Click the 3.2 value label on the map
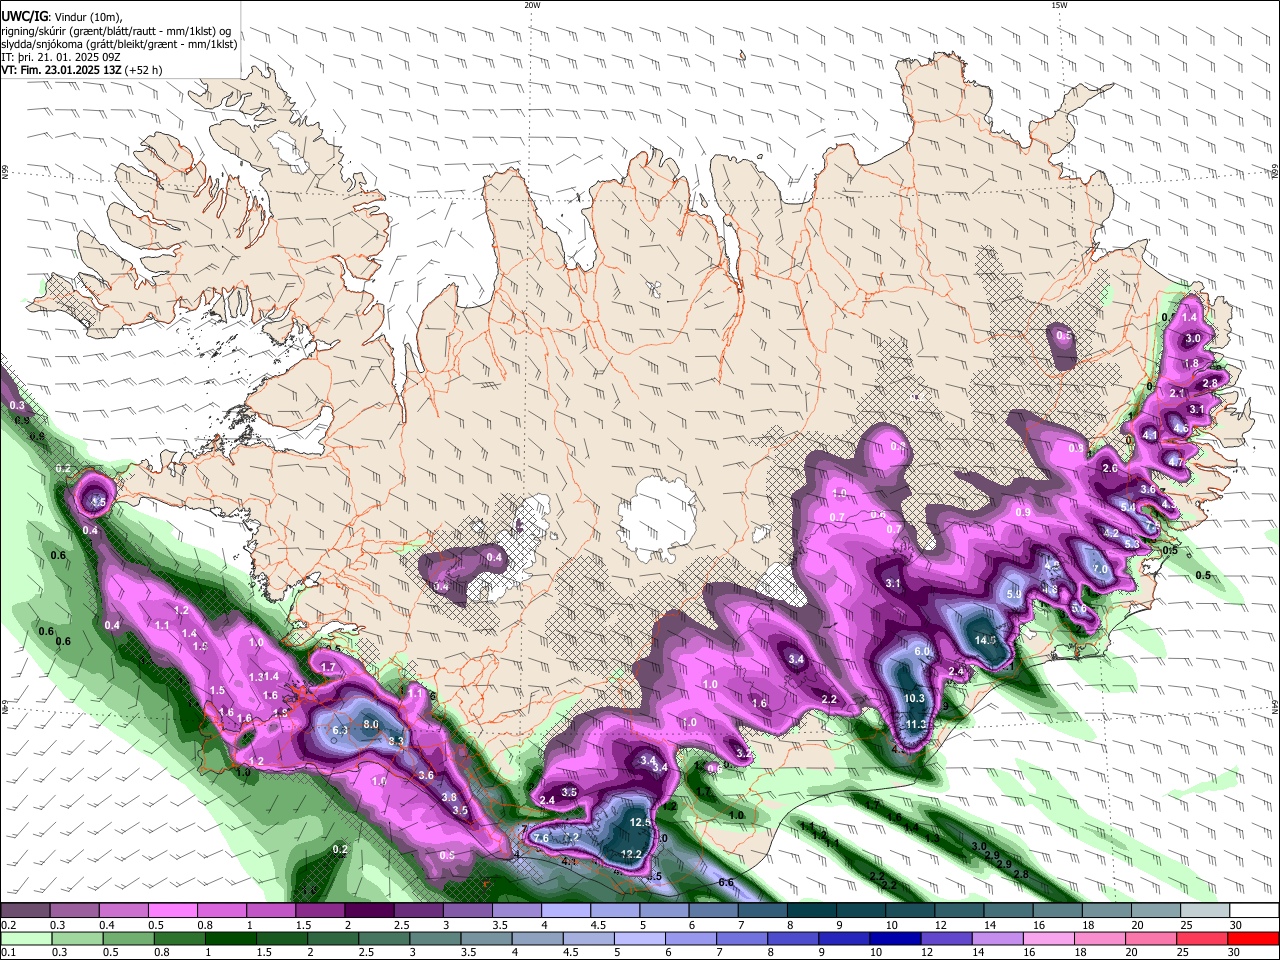Image resolution: width=1280 pixels, height=960 pixels. (x=743, y=753)
